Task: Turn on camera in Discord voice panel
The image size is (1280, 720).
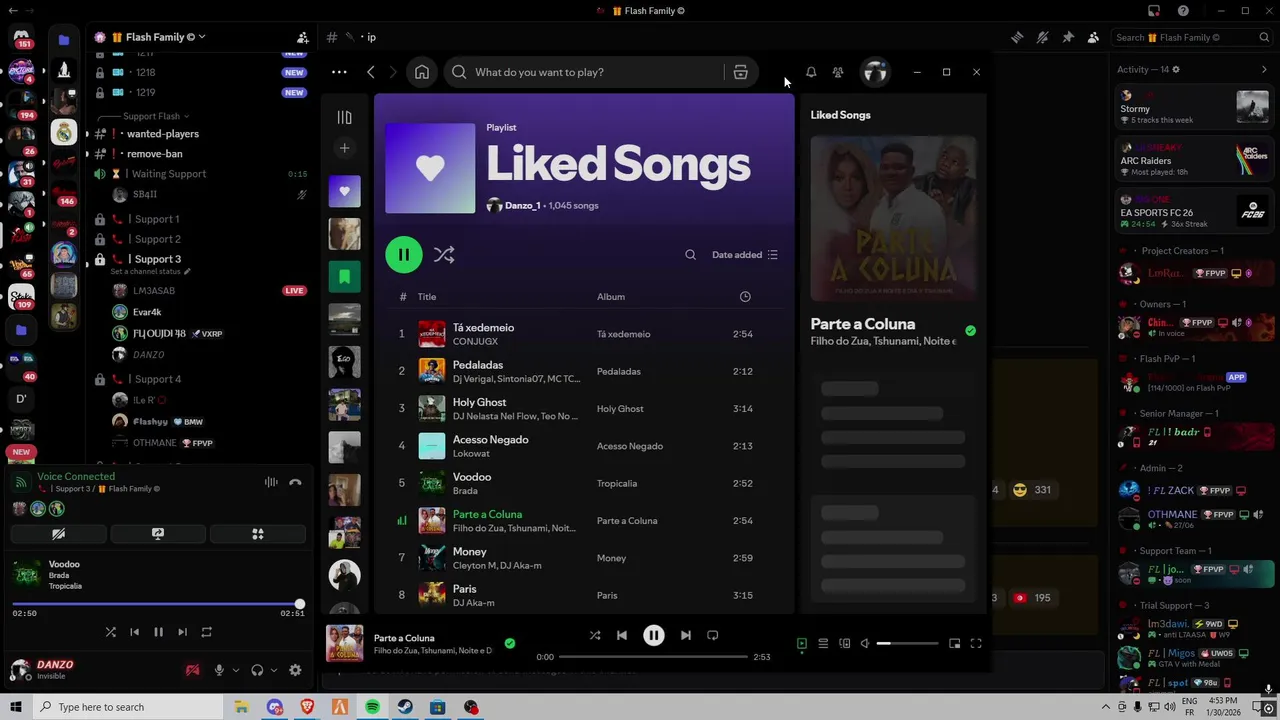Action: coord(58,534)
